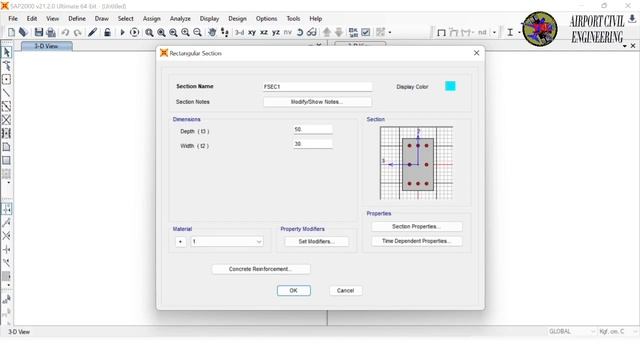Click the Move Down in list arrow icon
The width and height of the screenshot is (640, 360).
point(339,32)
